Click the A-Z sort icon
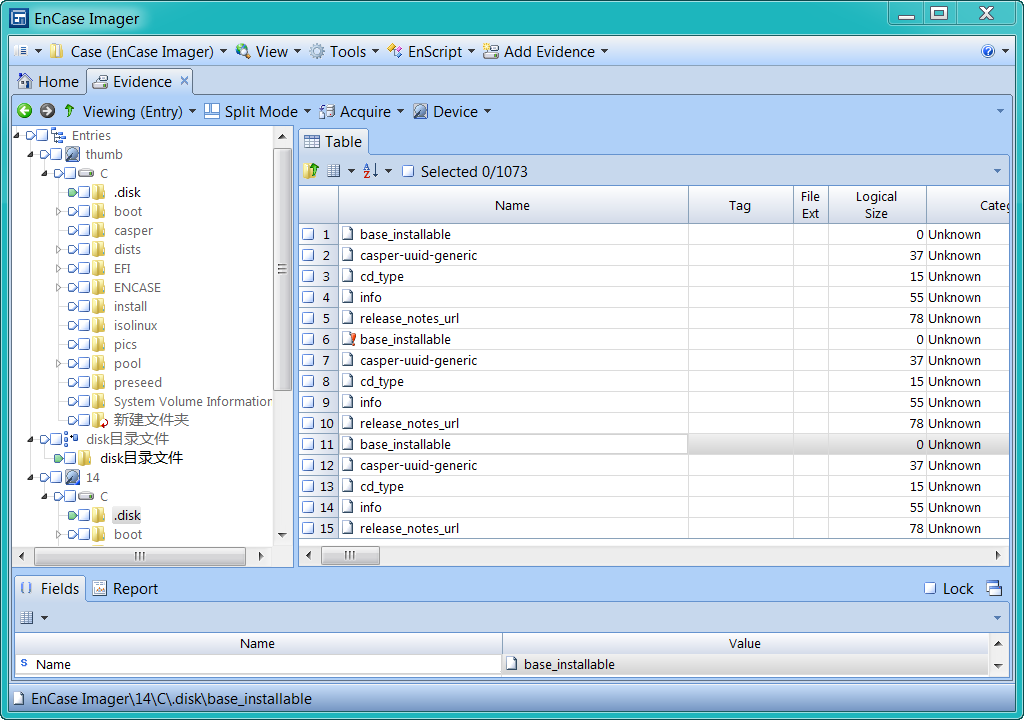1024x720 pixels. tap(370, 171)
